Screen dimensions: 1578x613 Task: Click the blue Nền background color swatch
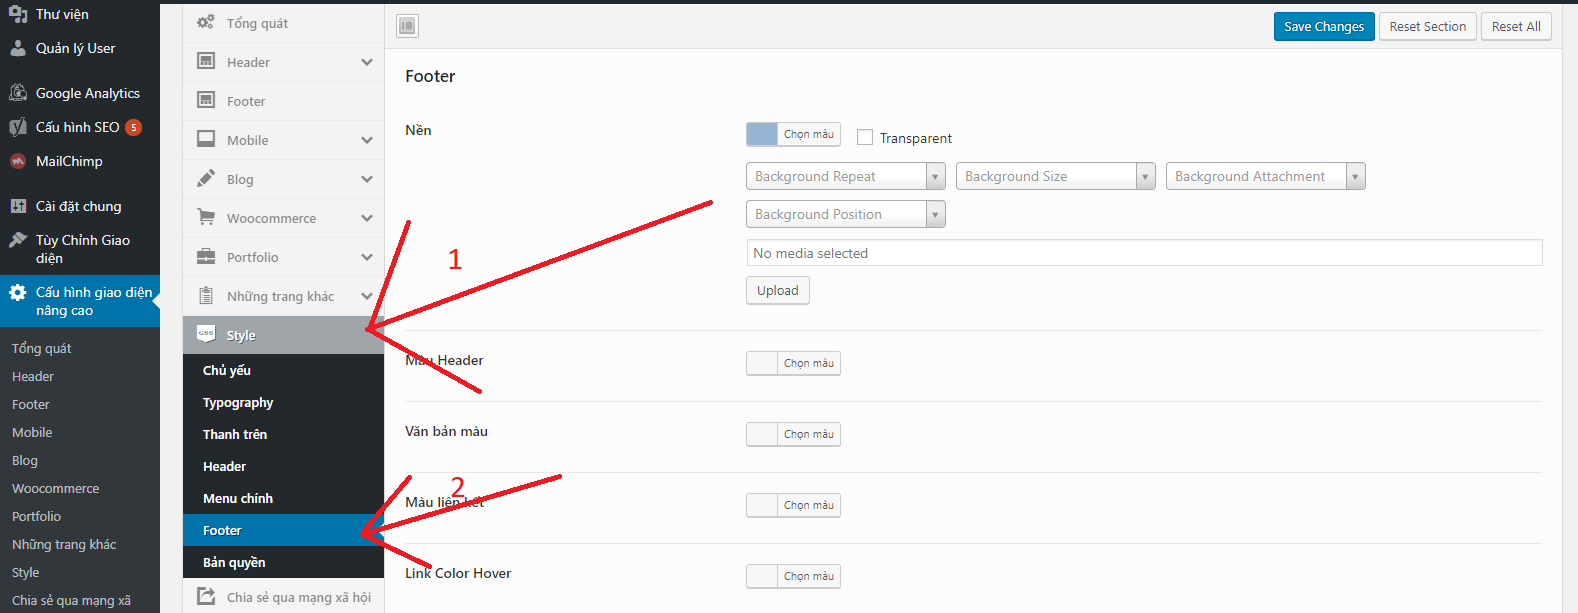point(762,134)
